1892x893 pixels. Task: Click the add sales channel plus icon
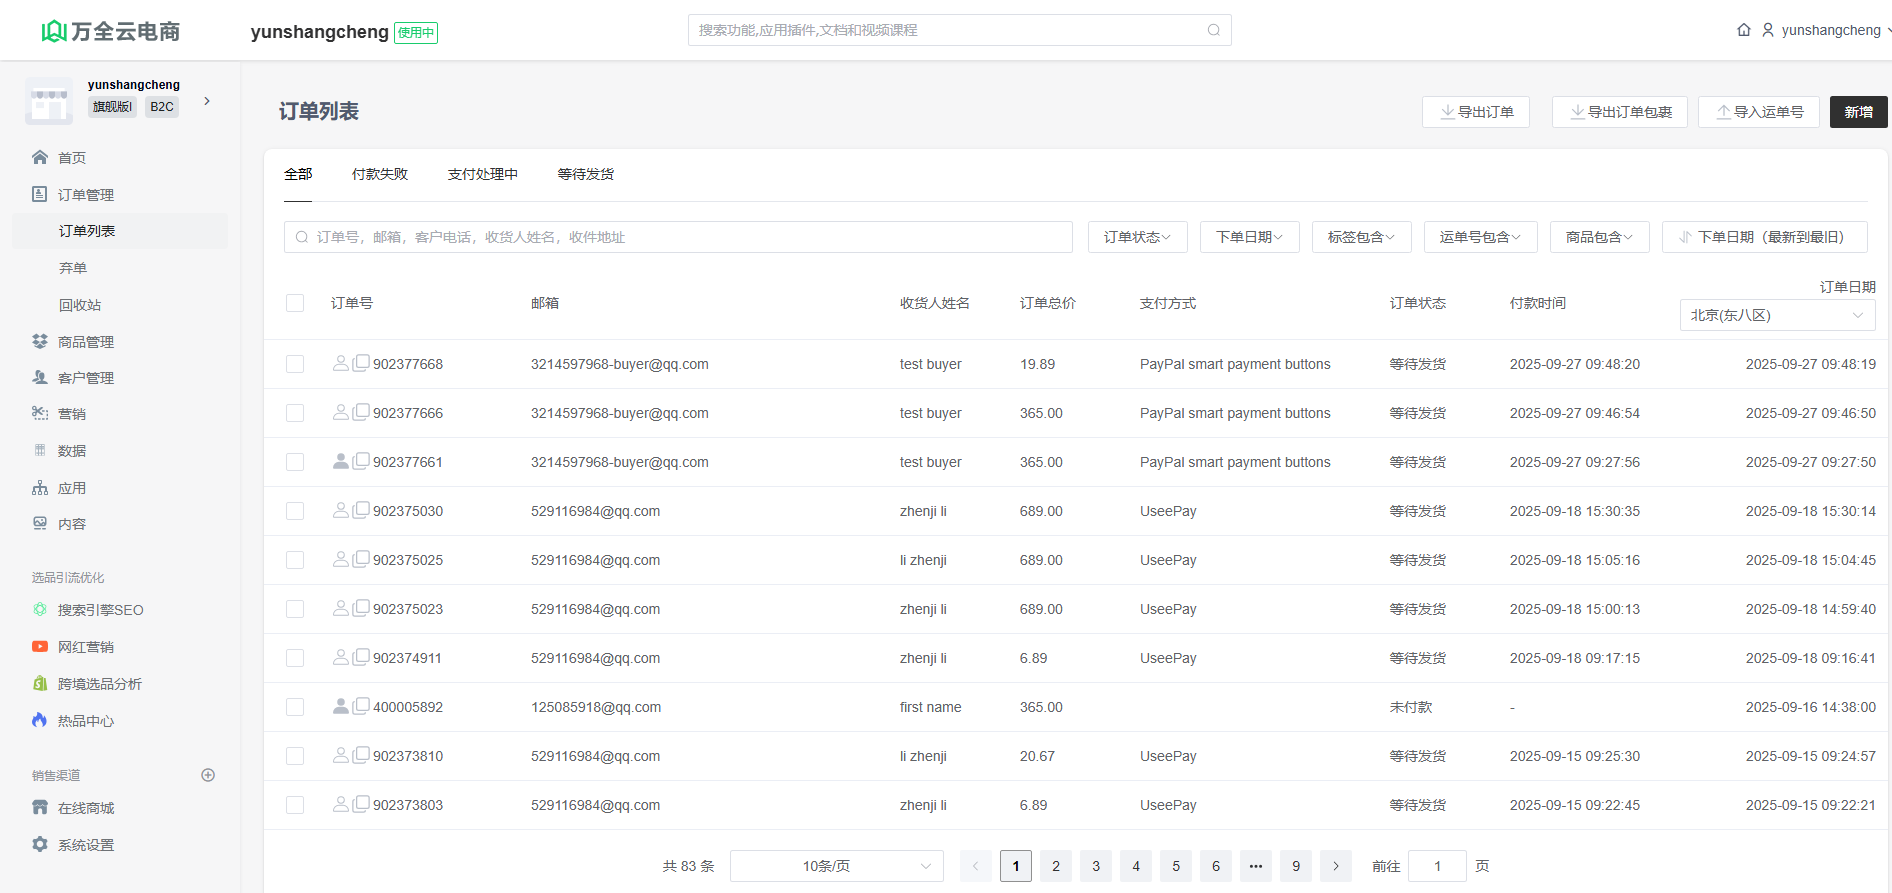point(208,775)
